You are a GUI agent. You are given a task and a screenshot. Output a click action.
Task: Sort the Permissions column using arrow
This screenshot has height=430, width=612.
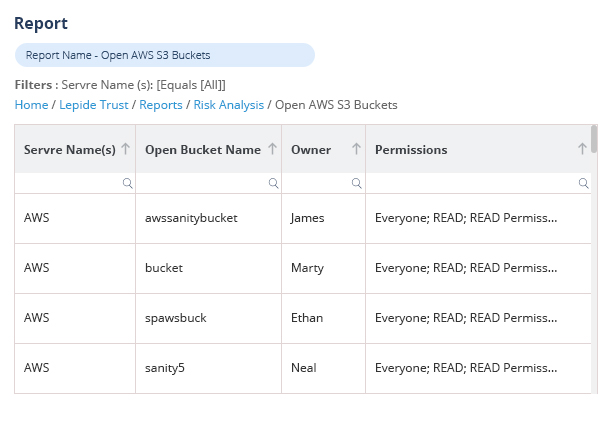[582, 149]
